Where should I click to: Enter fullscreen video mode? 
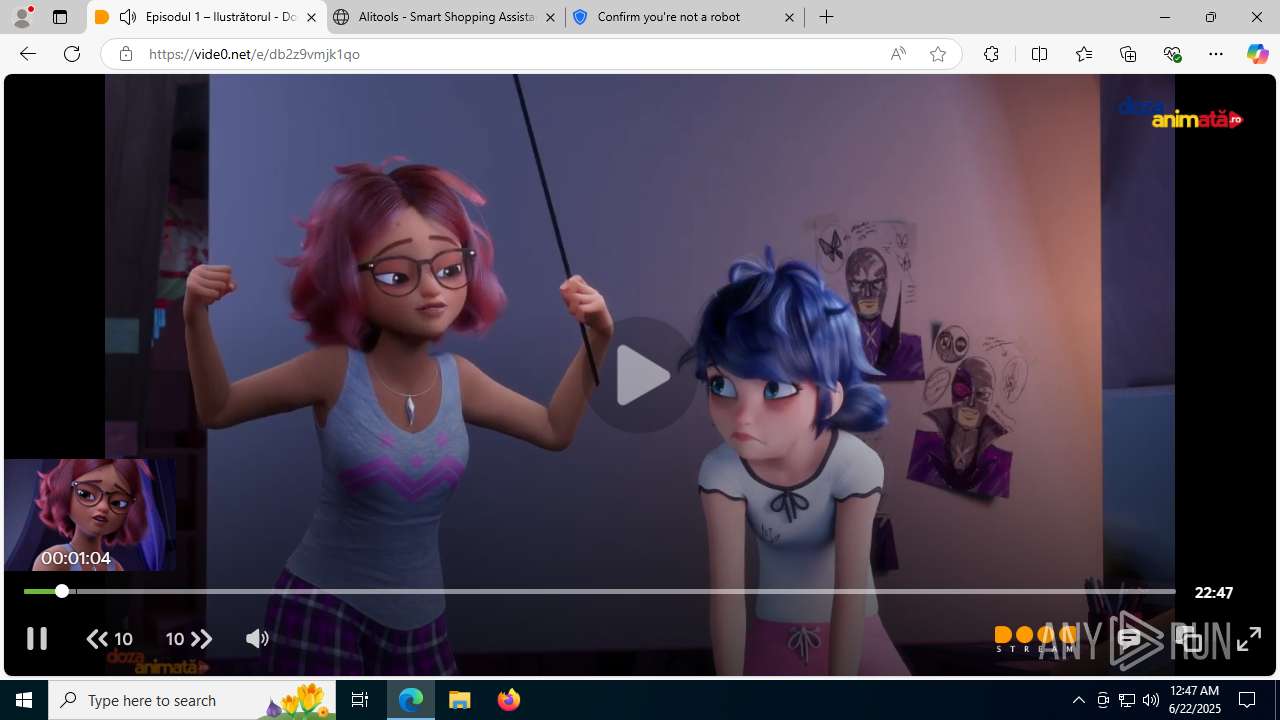pos(1248,638)
